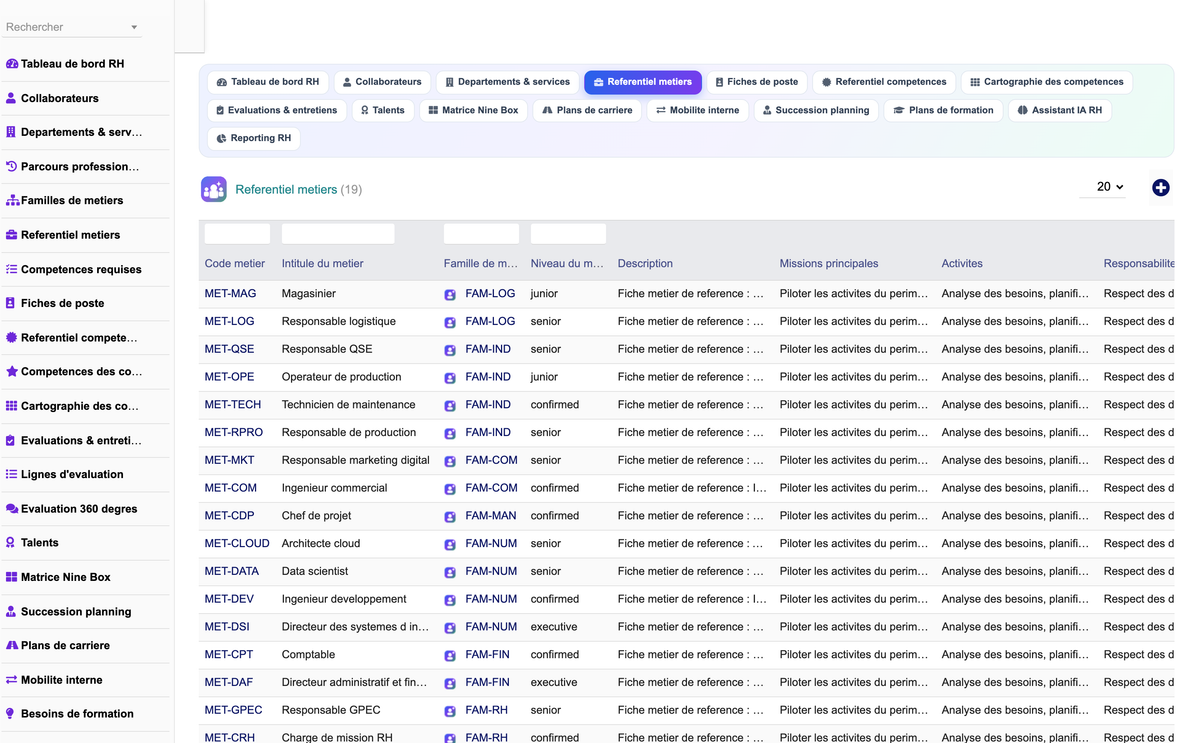
Task: Open the Departements & services tab
Action: [x=507, y=82]
